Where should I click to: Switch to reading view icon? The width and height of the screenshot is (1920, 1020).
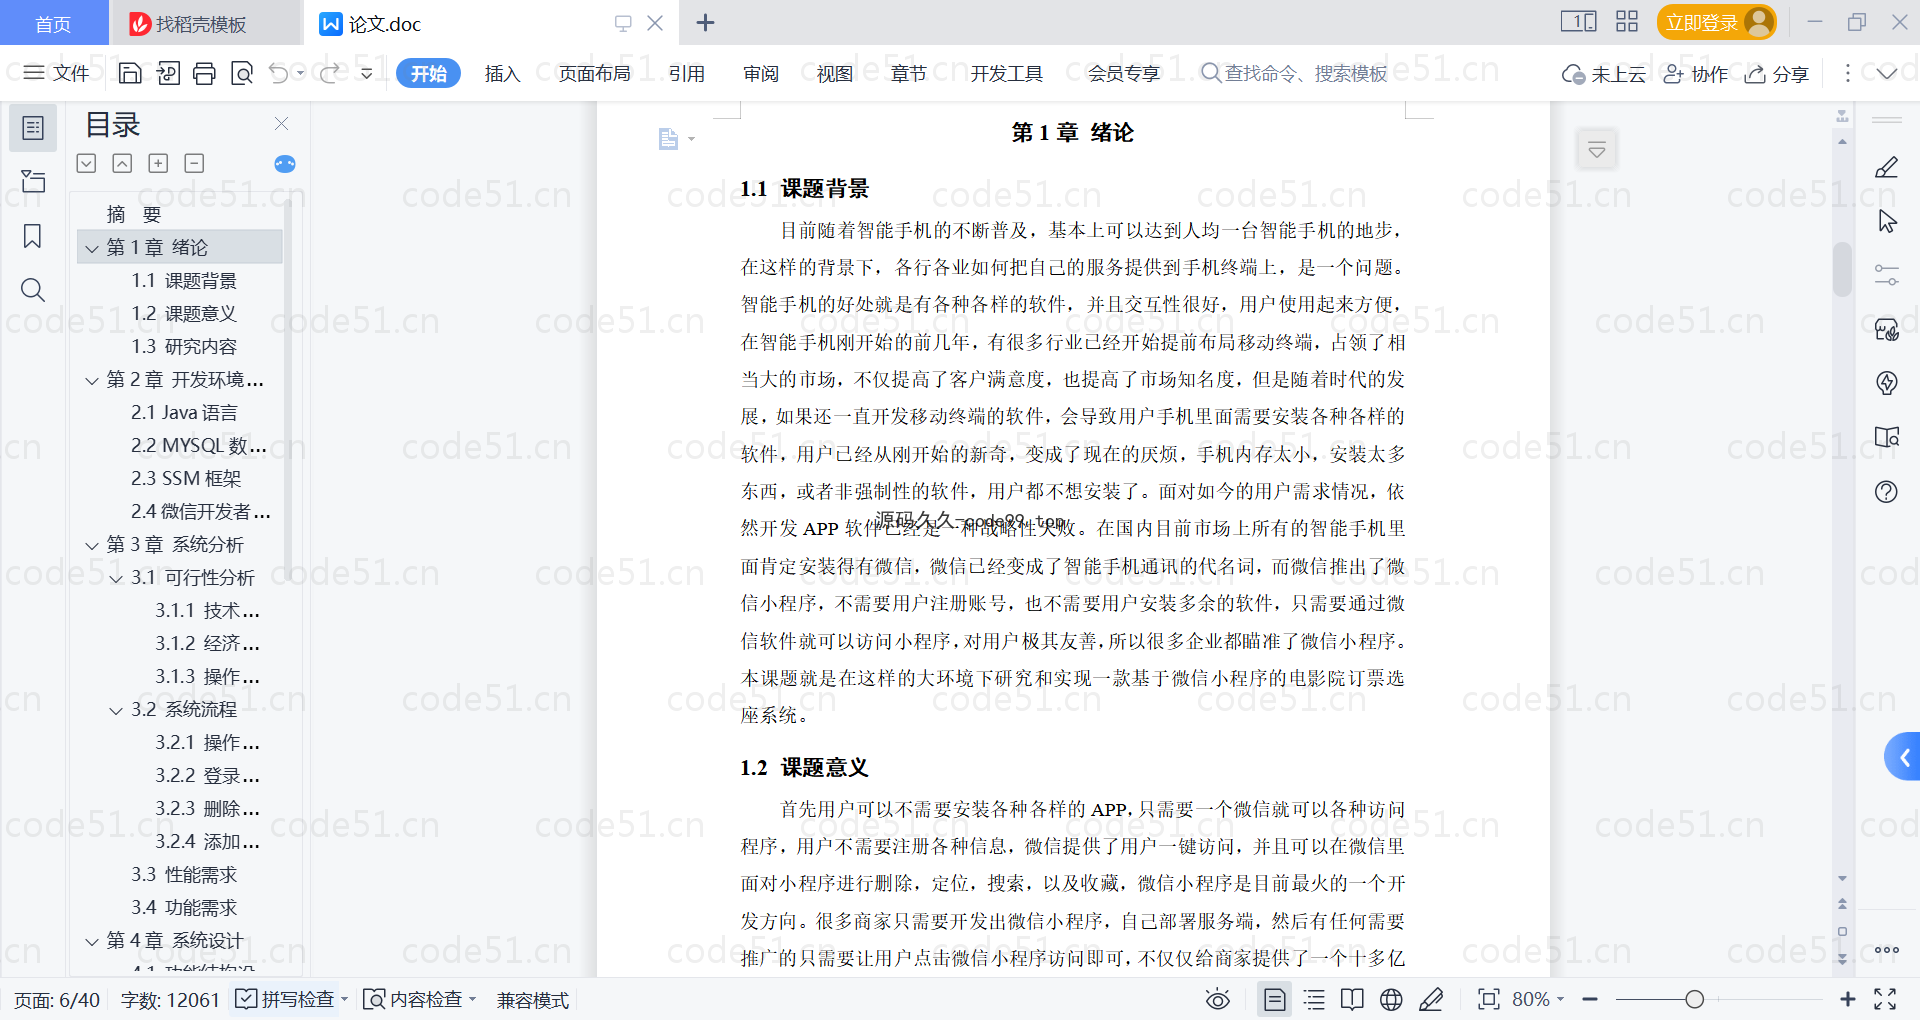1352,999
